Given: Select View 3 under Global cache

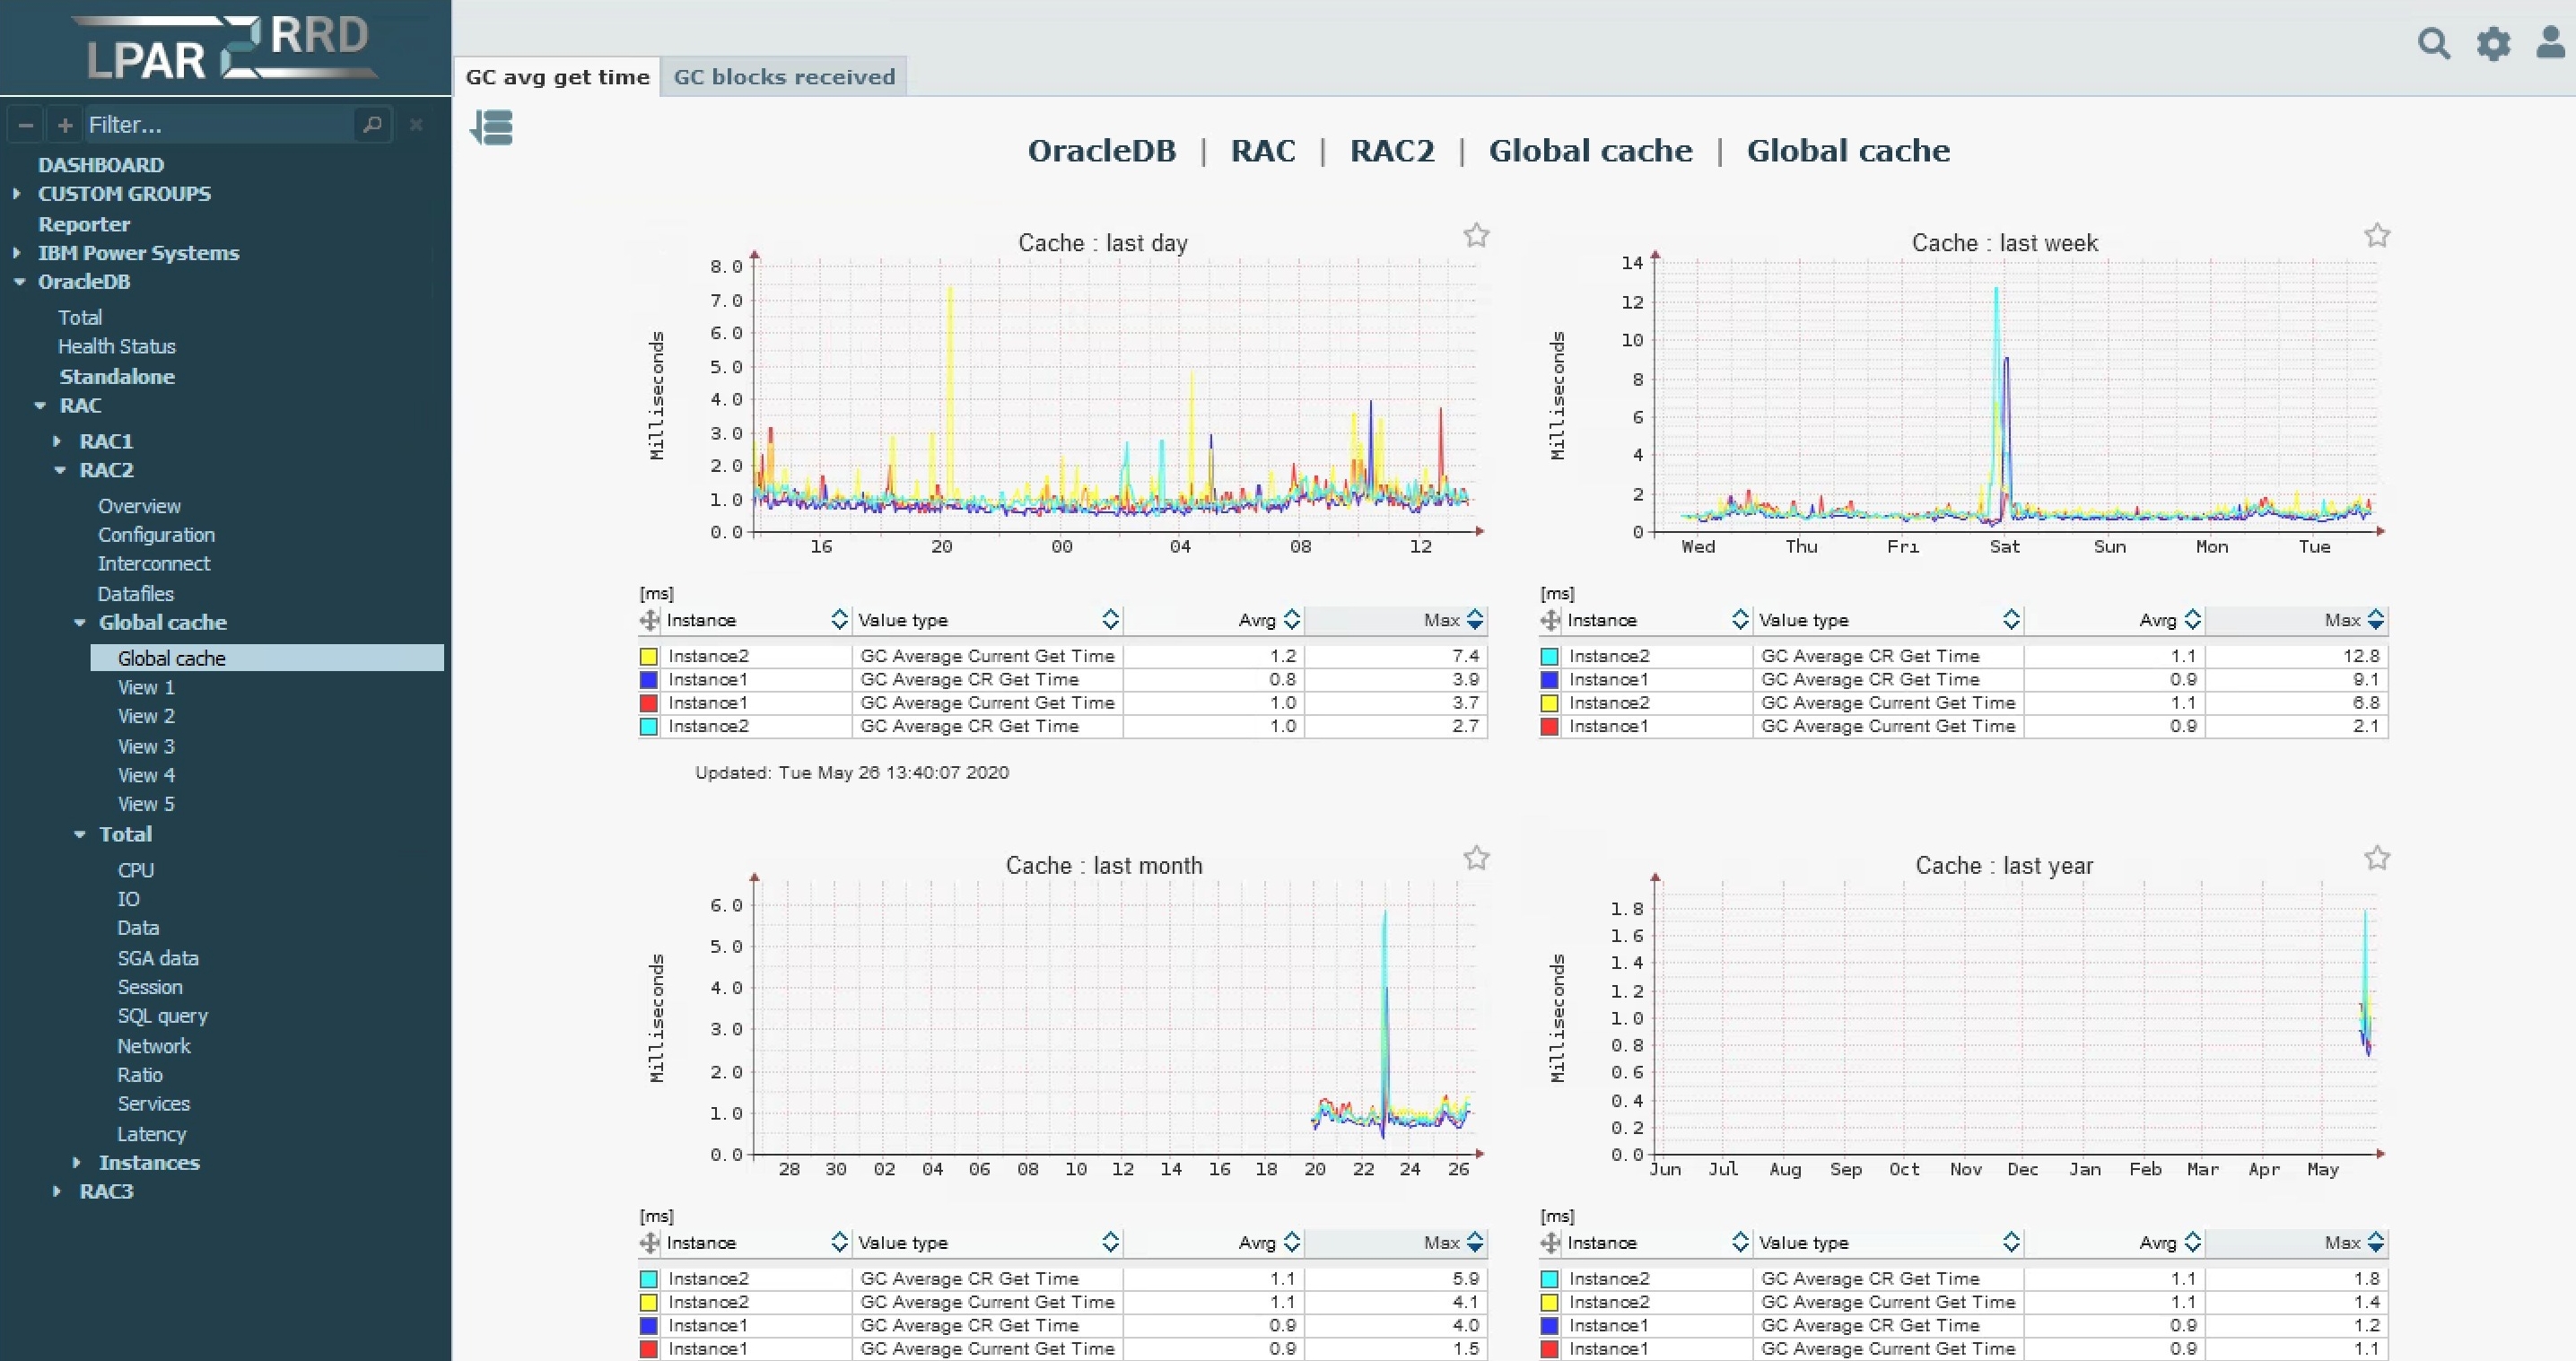Looking at the screenshot, I should pos(146,747).
